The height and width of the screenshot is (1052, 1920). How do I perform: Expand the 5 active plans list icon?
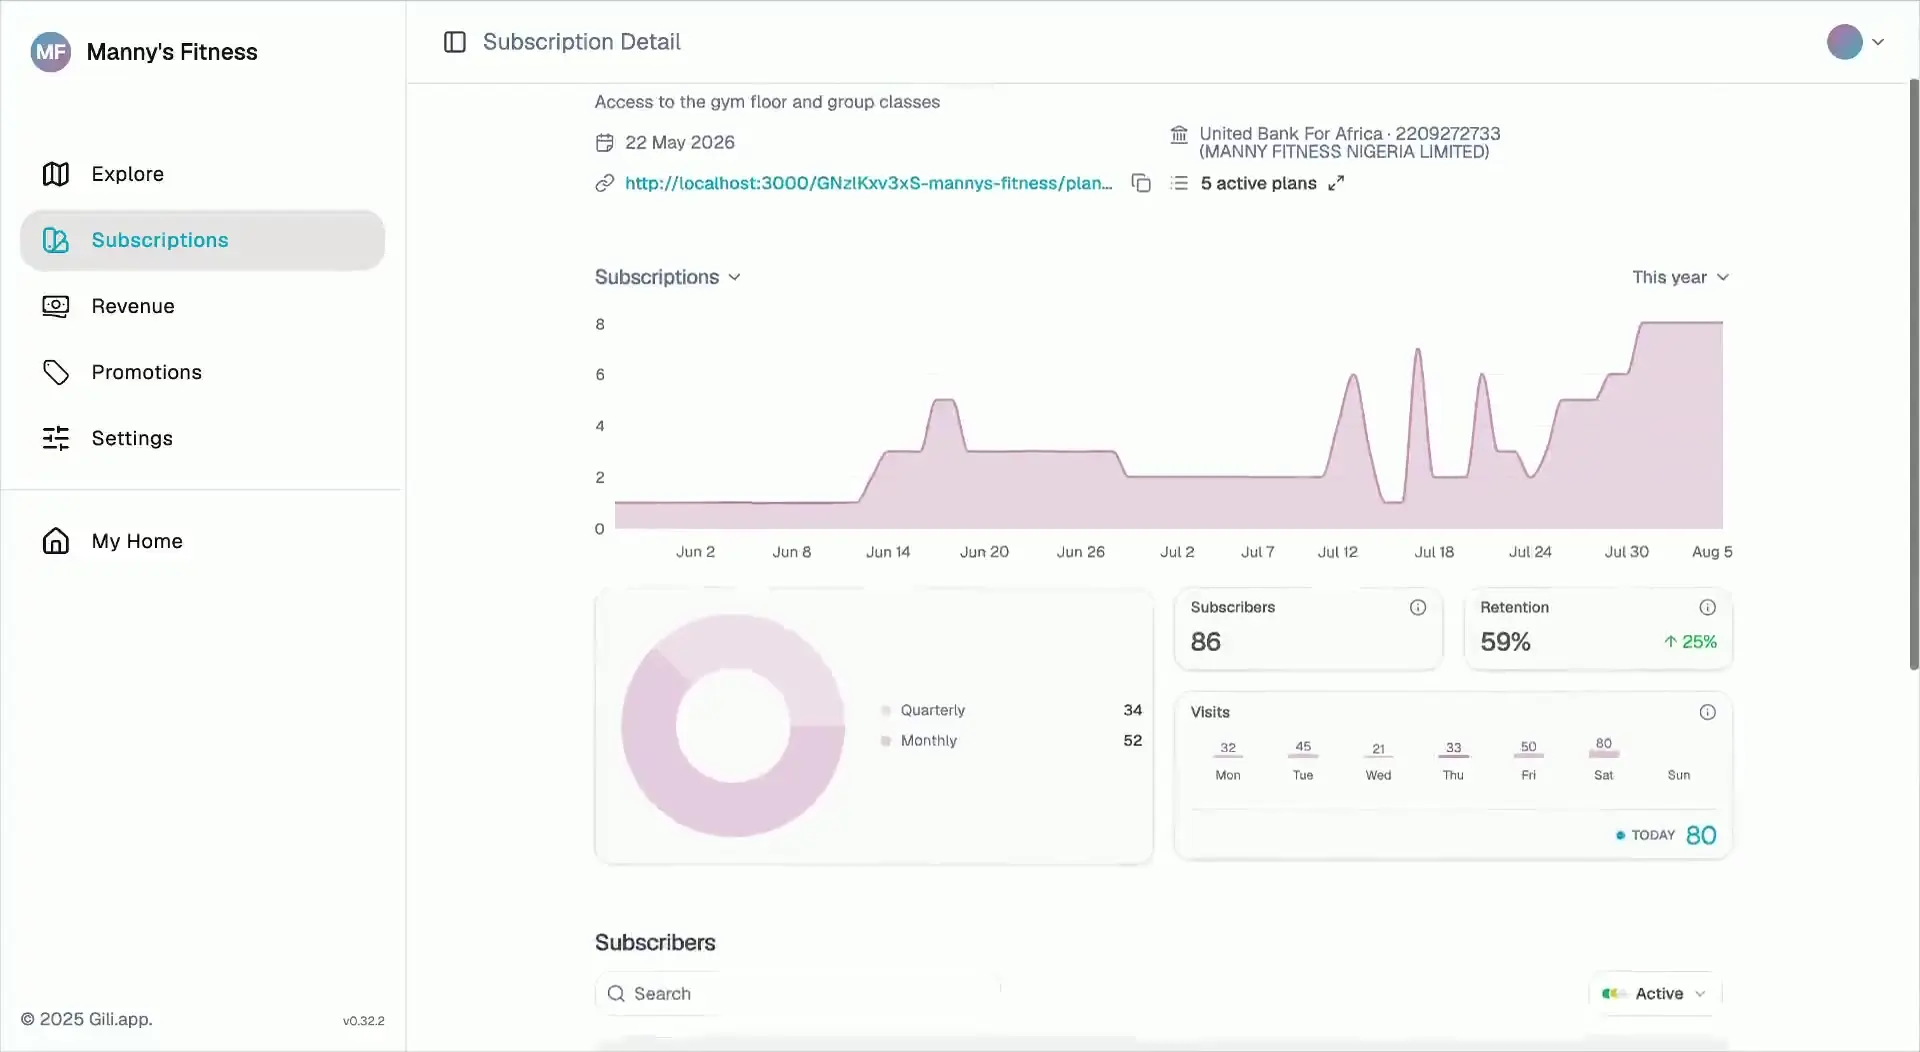[1336, 183]
